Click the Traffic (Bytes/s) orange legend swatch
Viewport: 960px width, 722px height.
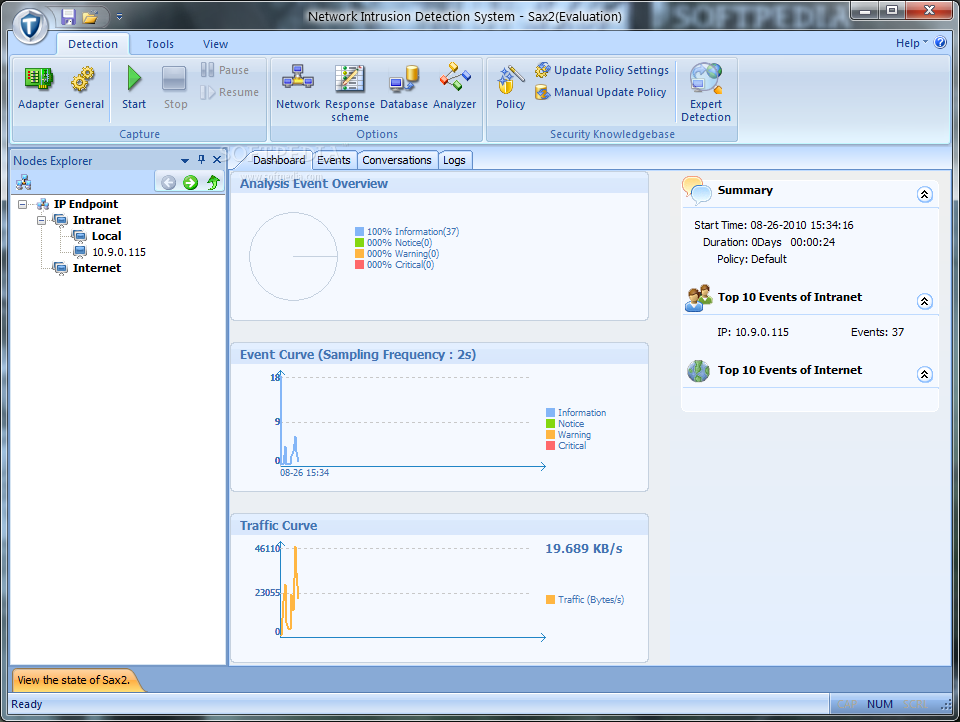[550, 600]
